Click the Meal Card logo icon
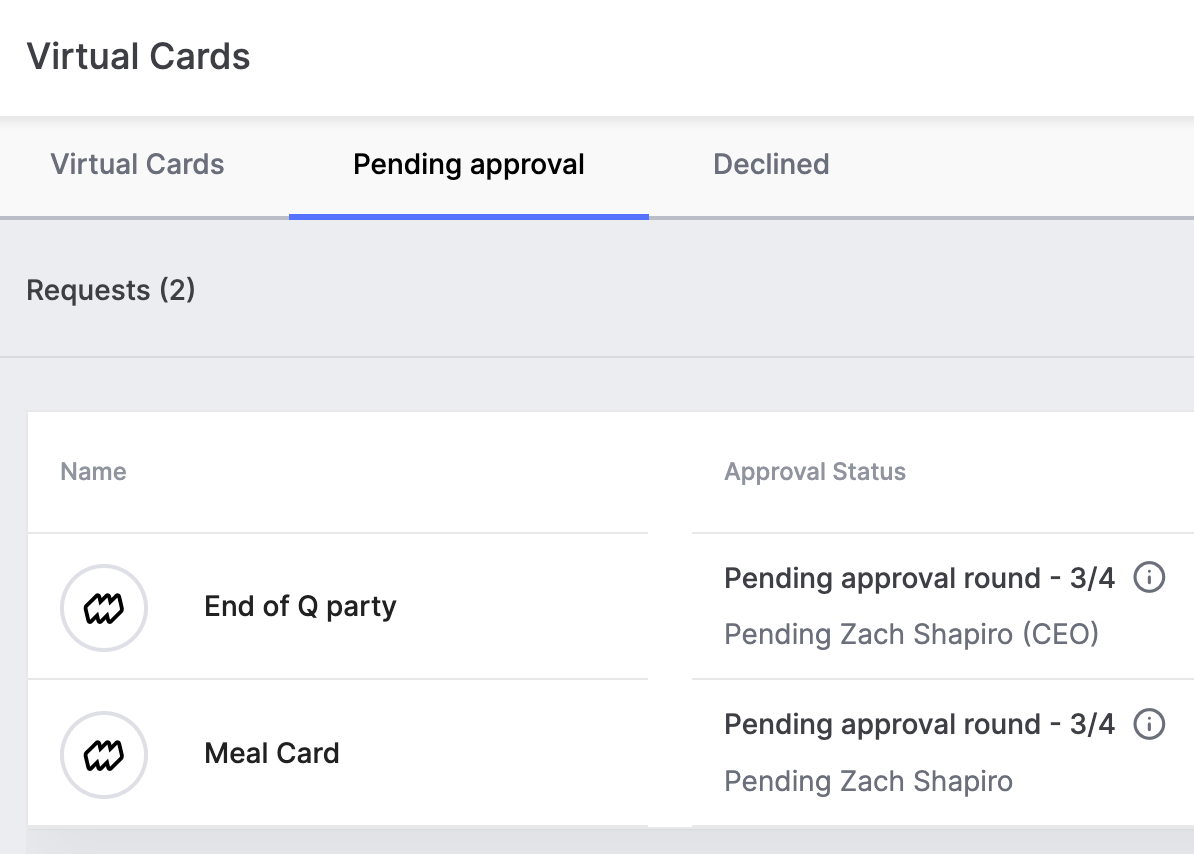Screen dimensions: 1194x854 [104, 754]
